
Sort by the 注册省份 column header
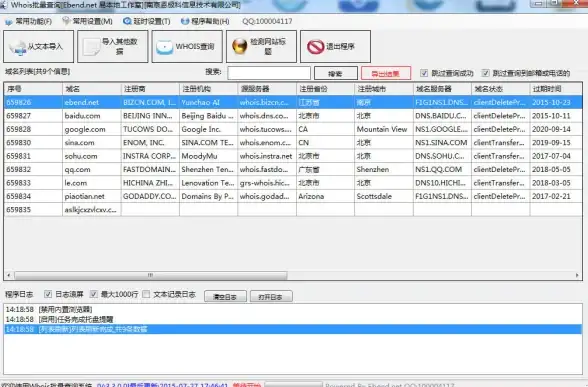click(x=326, y=89)
